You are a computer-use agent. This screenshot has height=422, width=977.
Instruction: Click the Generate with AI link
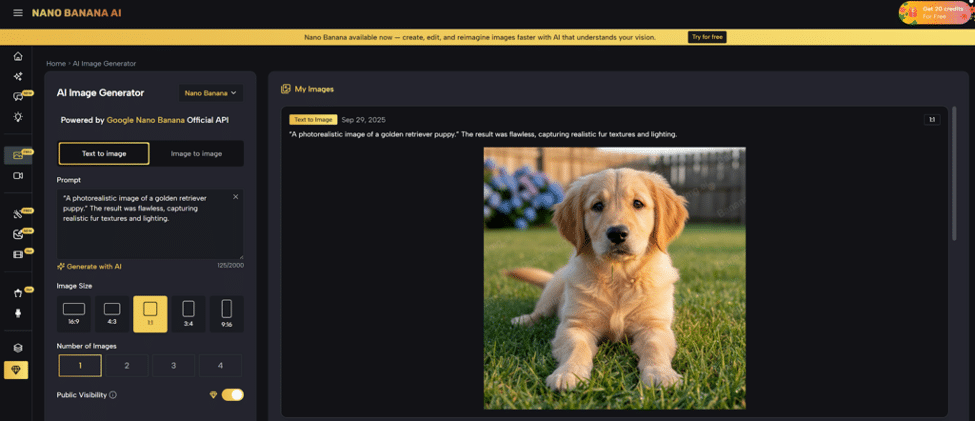(90, 267)
